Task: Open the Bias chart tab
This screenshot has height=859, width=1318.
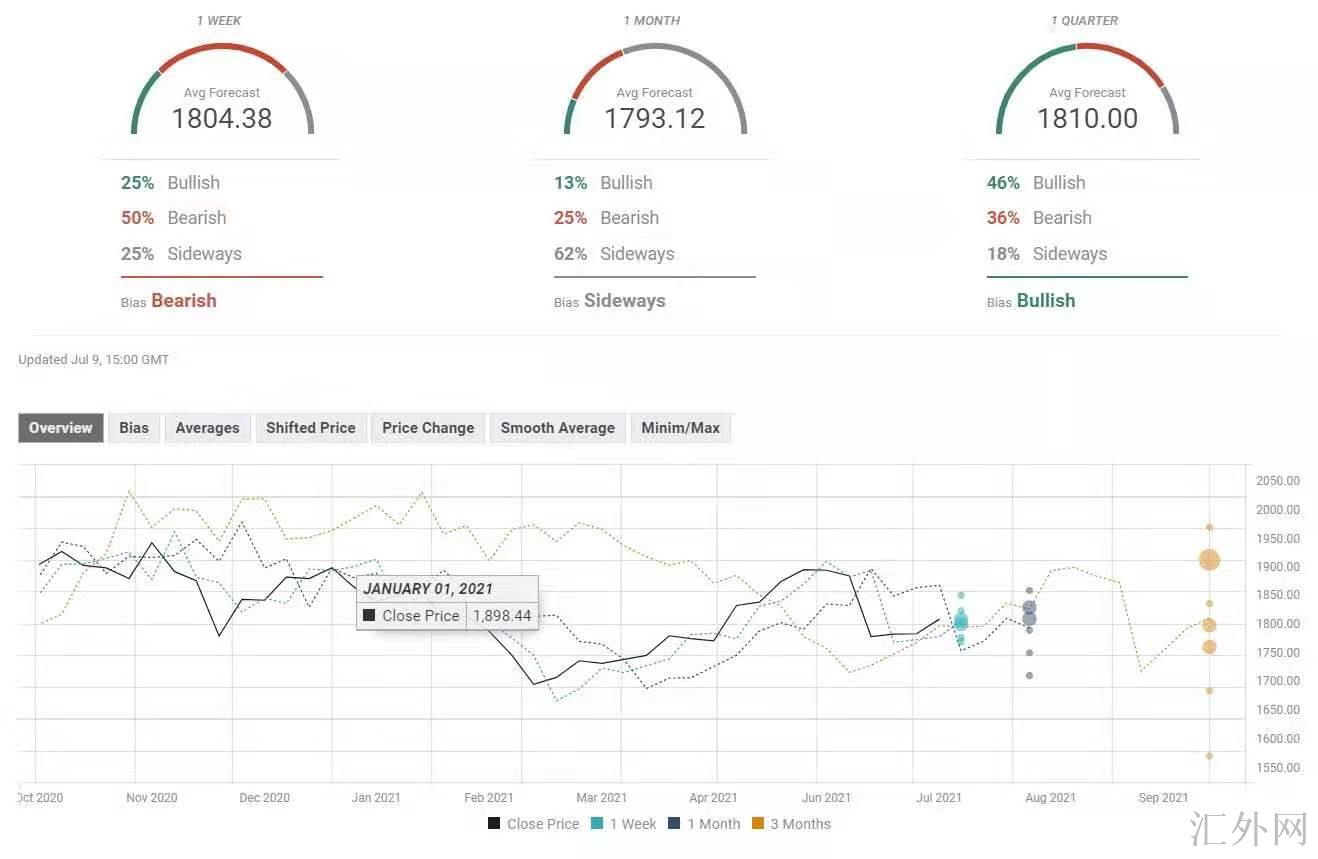Action: click(134, 428)
